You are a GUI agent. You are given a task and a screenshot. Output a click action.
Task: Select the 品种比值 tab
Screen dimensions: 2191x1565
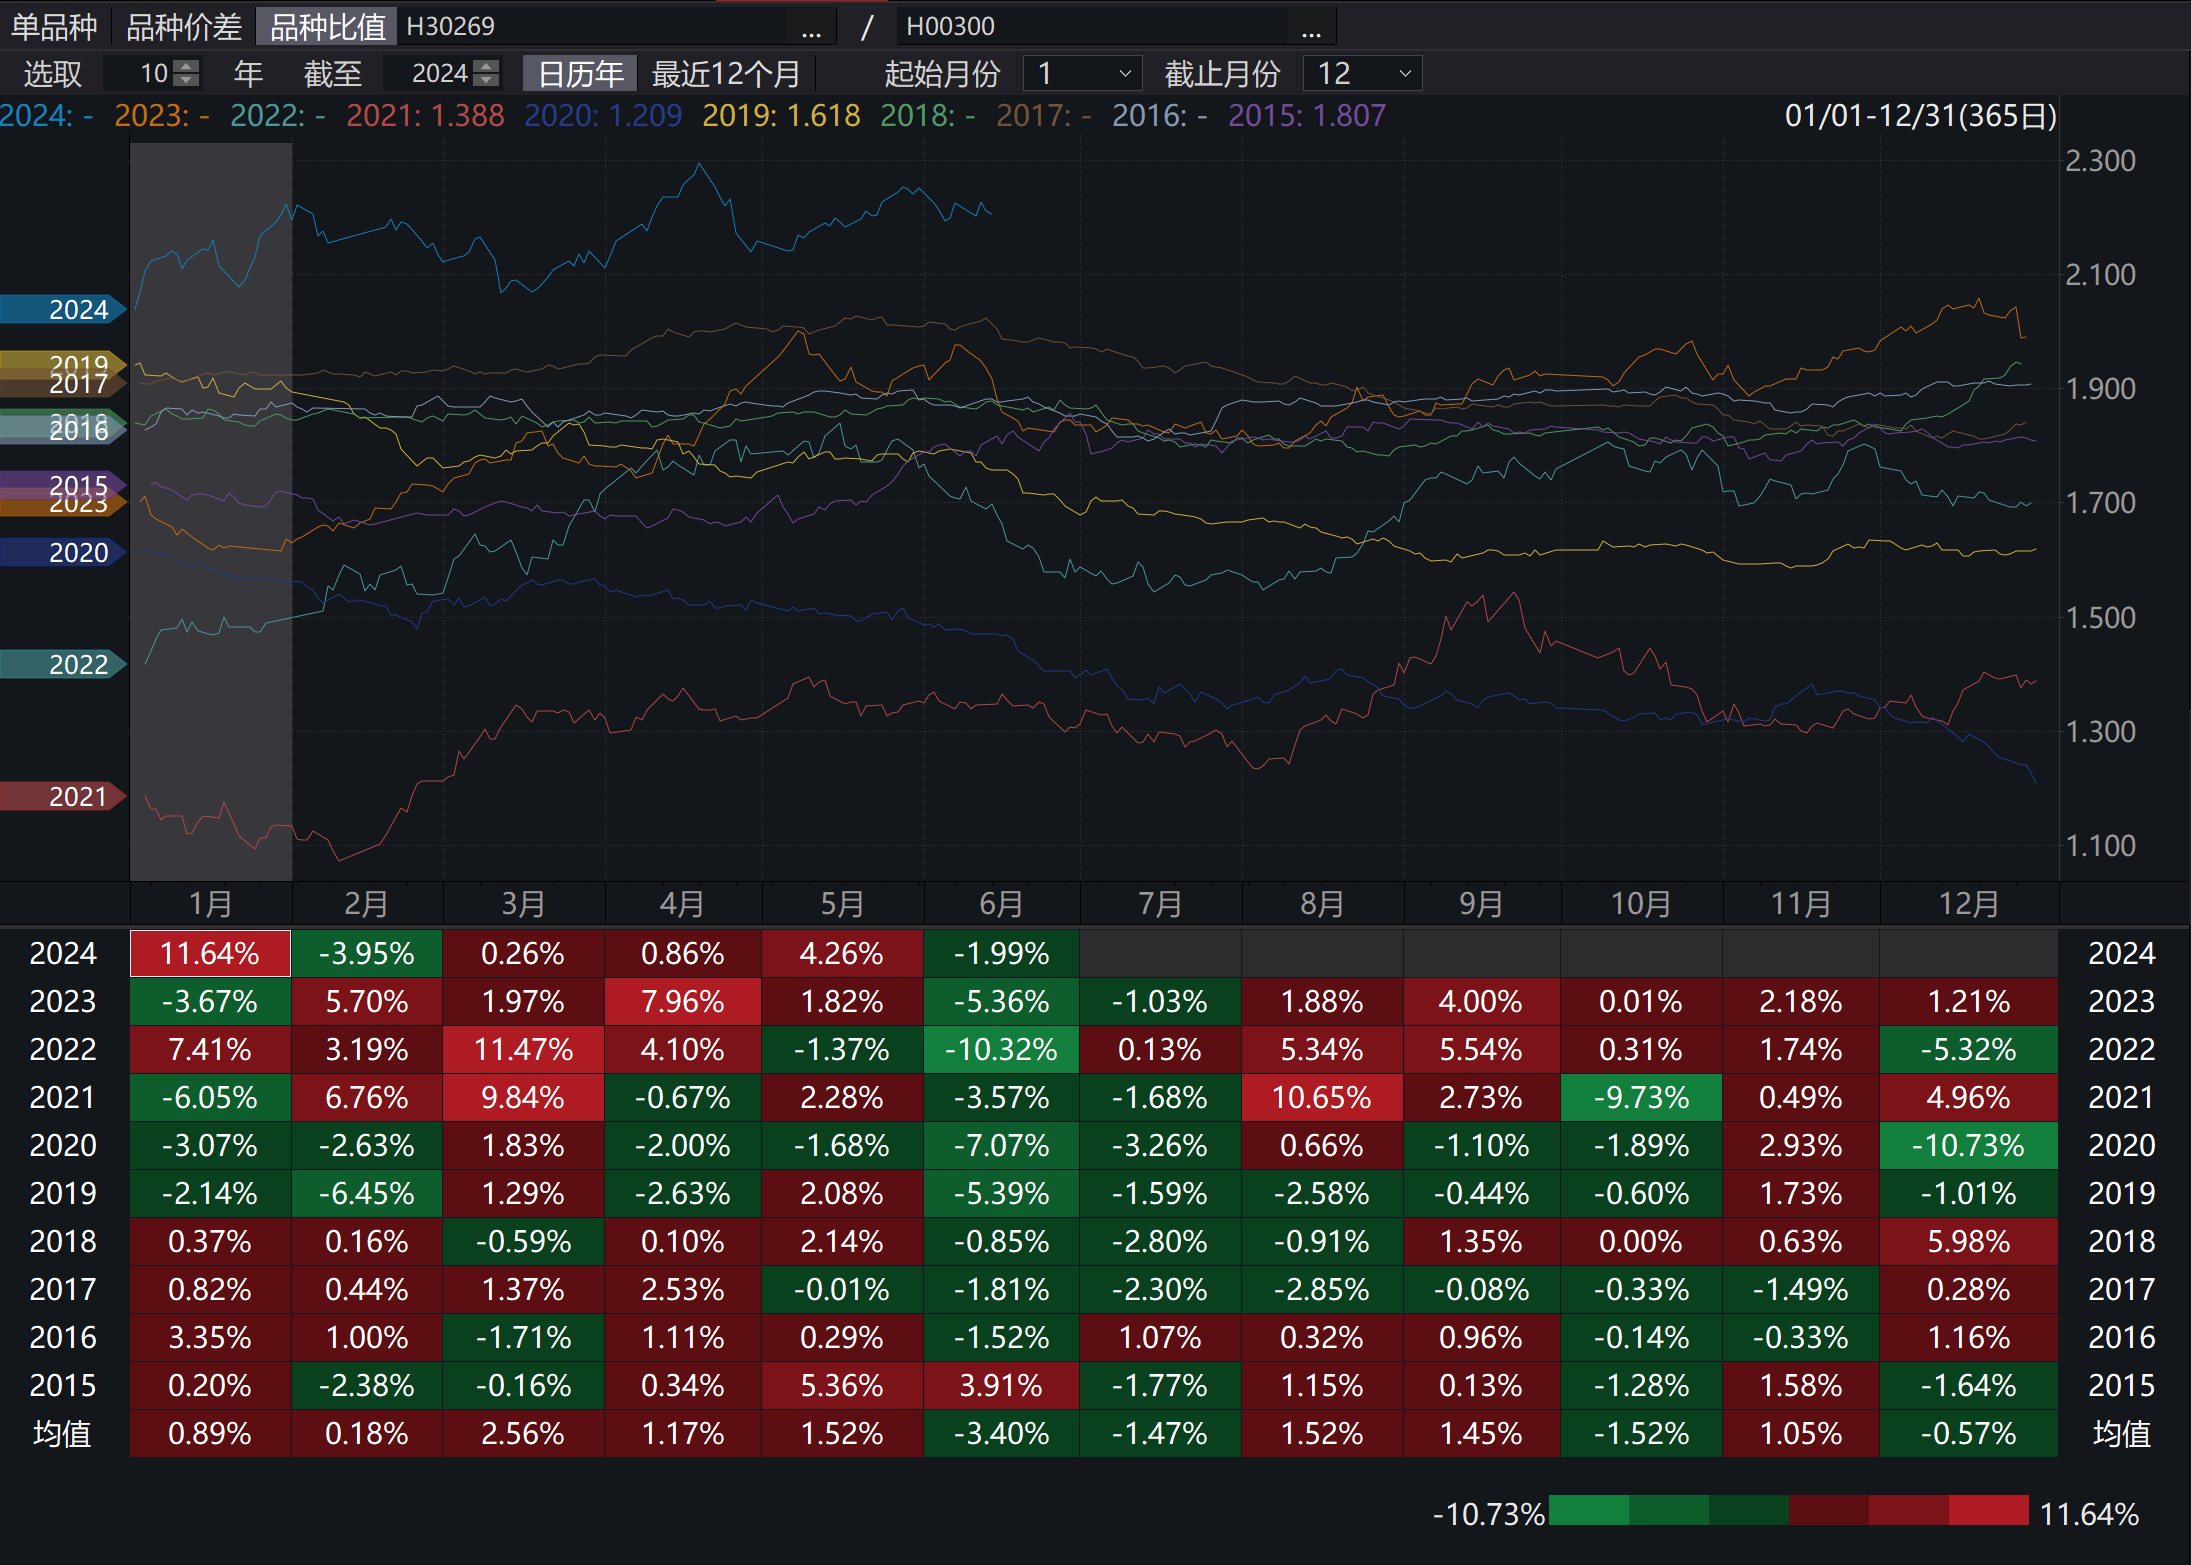(x=328, y=27)
